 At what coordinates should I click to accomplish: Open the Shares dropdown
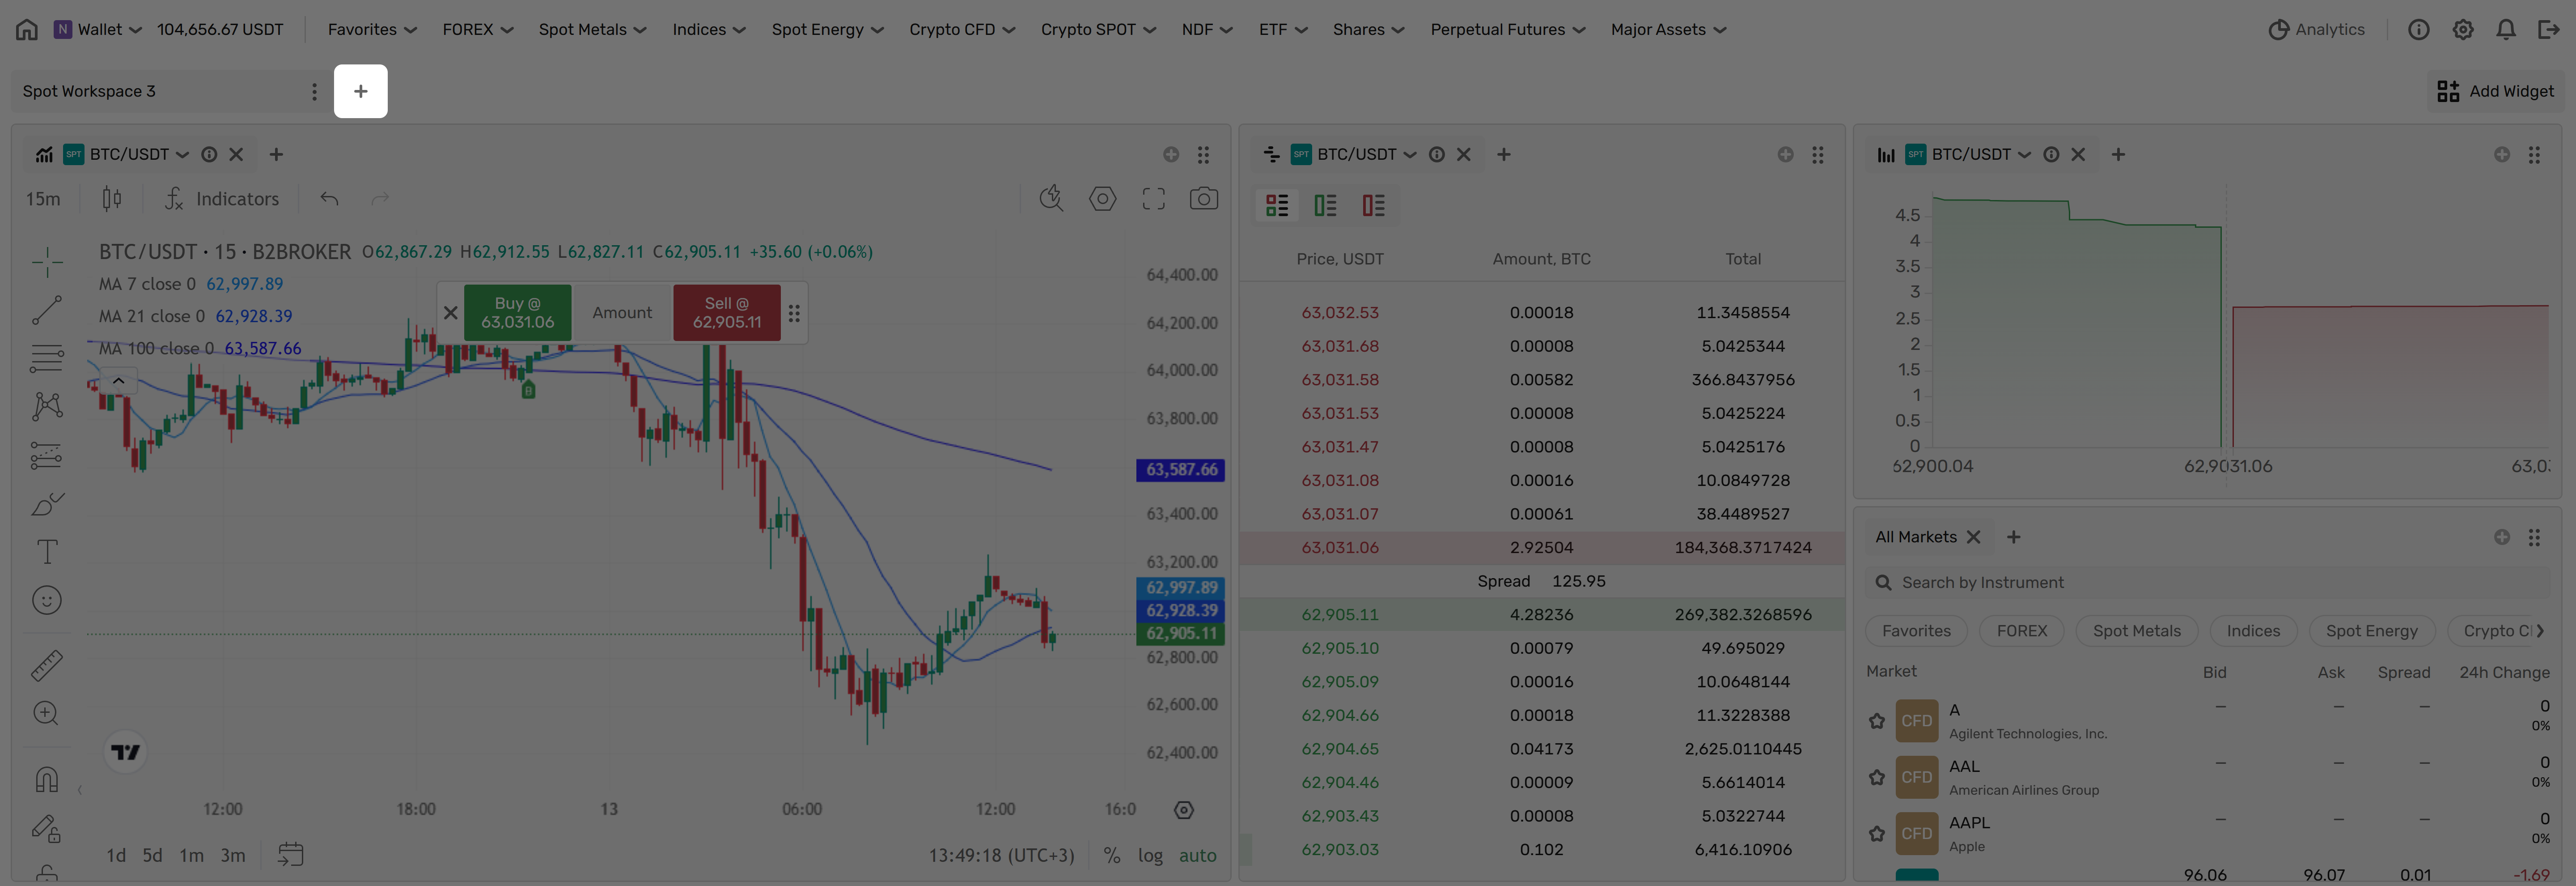[1368, 29]
